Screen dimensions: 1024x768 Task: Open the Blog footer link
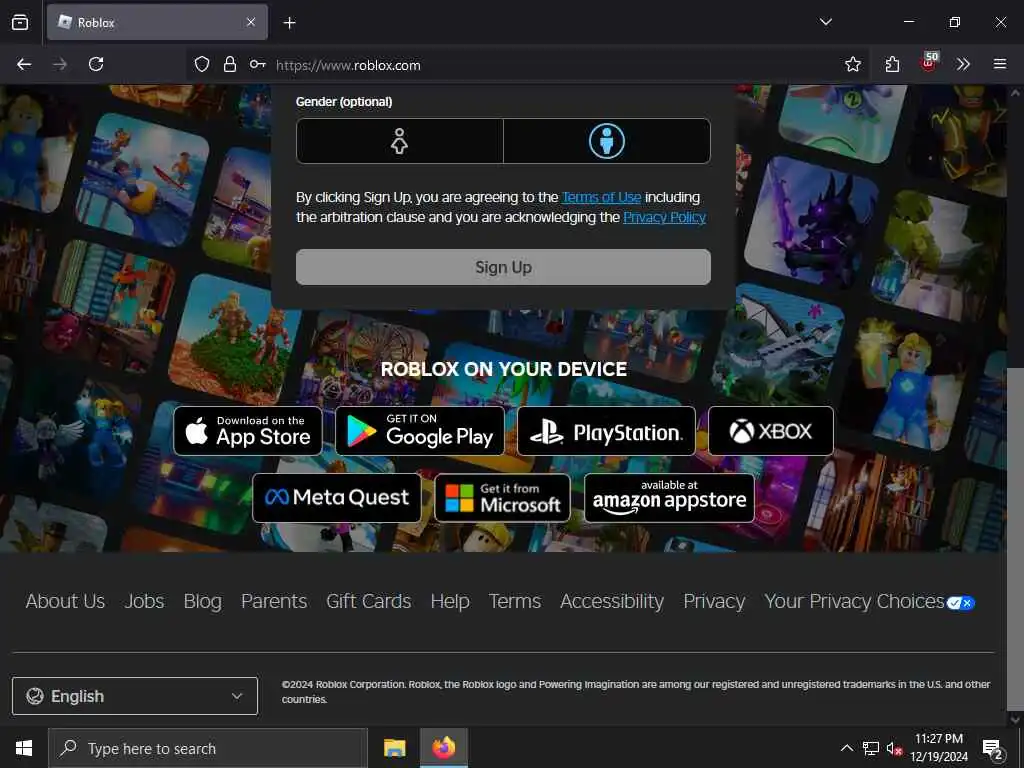[x=202, y=601]
